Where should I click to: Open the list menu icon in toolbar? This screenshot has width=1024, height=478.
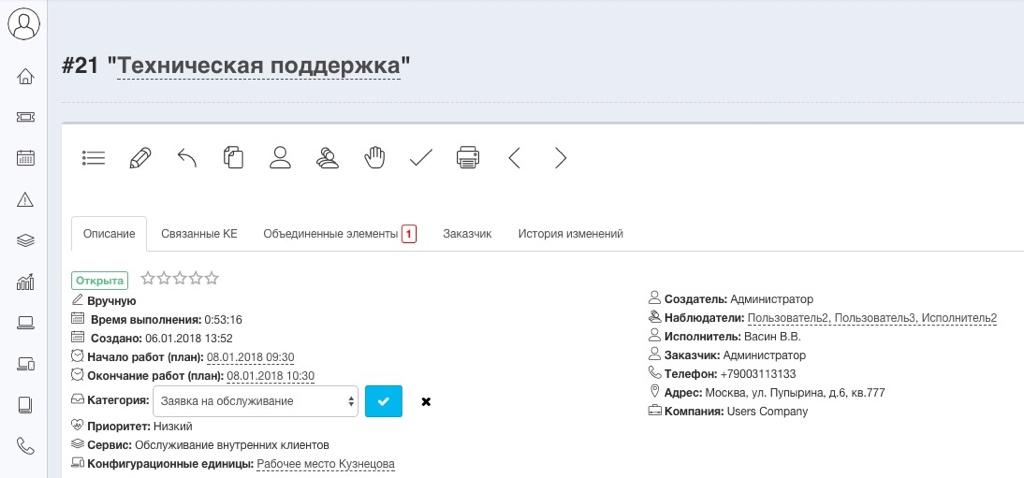click(x=94, y=158)
